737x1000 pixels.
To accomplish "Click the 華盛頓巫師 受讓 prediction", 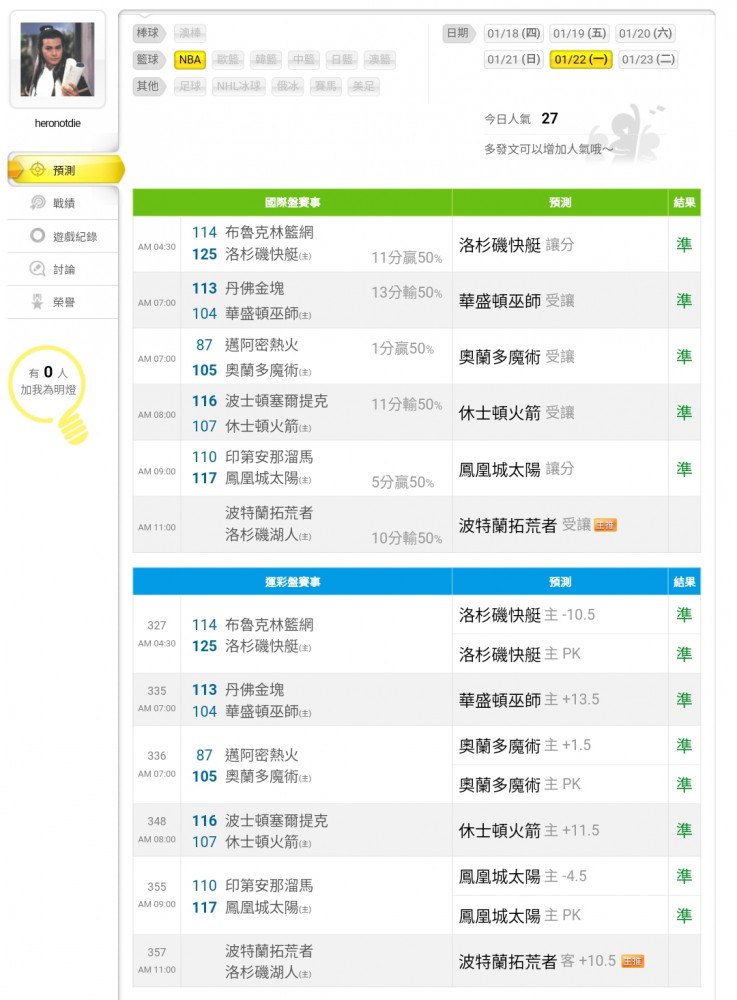I will (516, 300).
